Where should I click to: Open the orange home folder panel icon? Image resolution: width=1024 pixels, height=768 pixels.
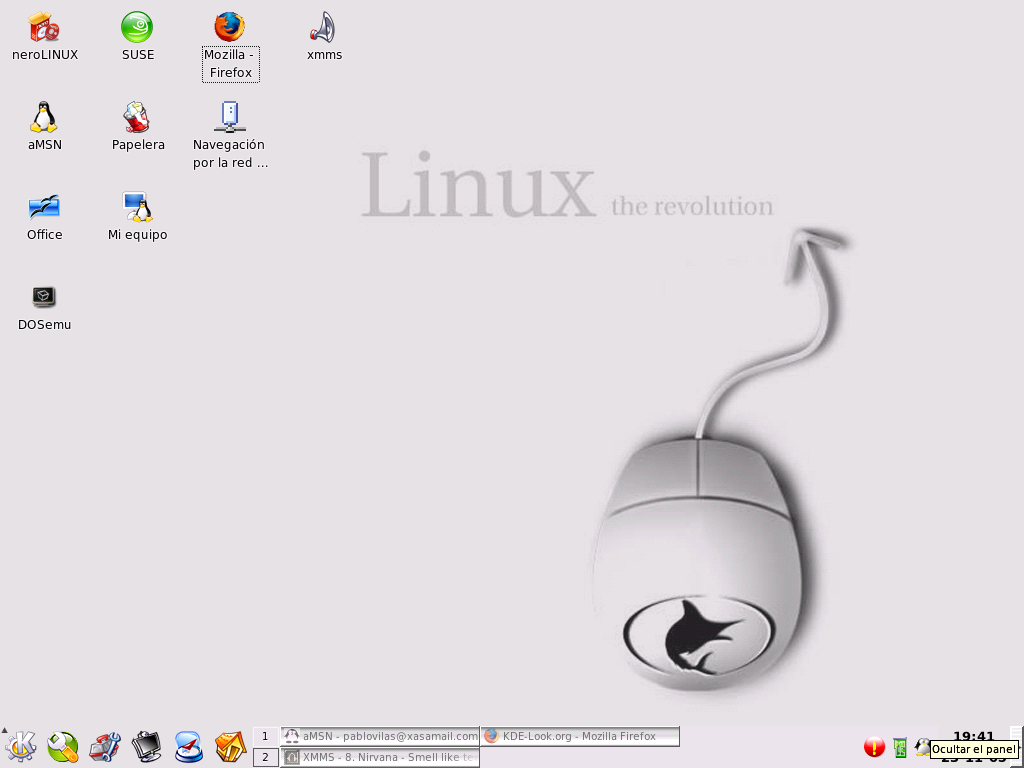pos(230,746)
